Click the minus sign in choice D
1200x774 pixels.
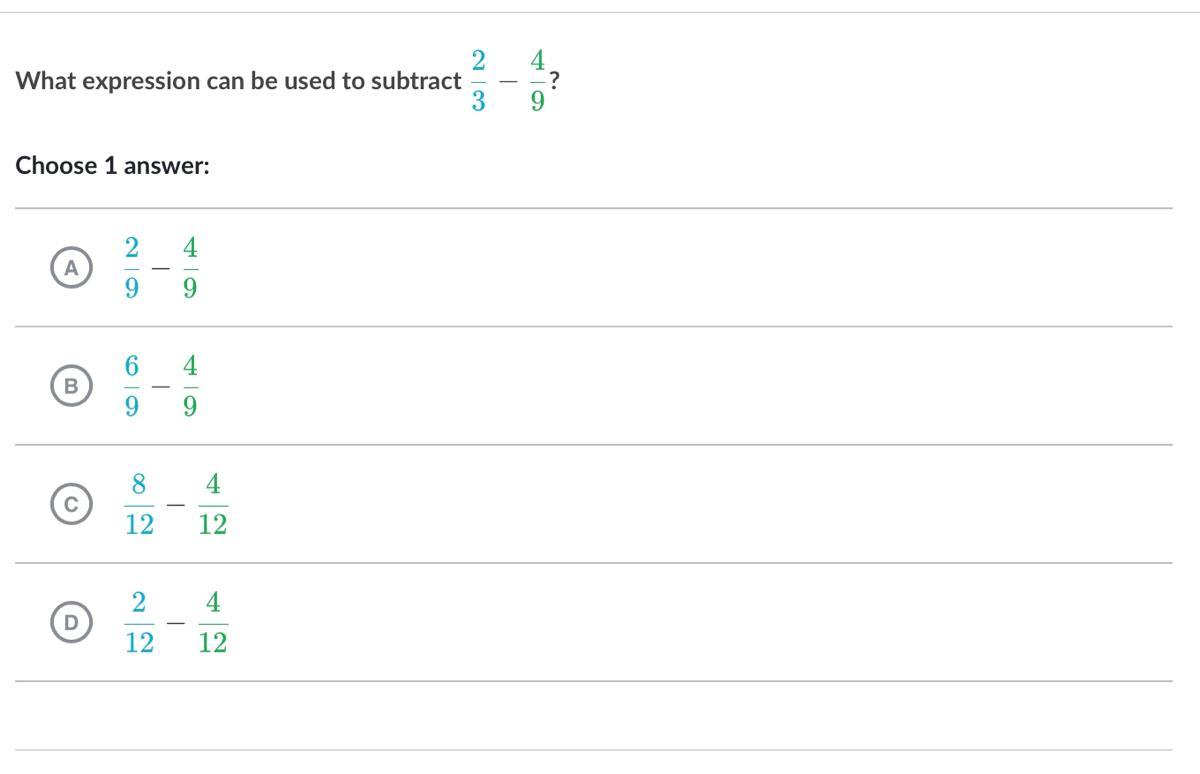point(176,623)
